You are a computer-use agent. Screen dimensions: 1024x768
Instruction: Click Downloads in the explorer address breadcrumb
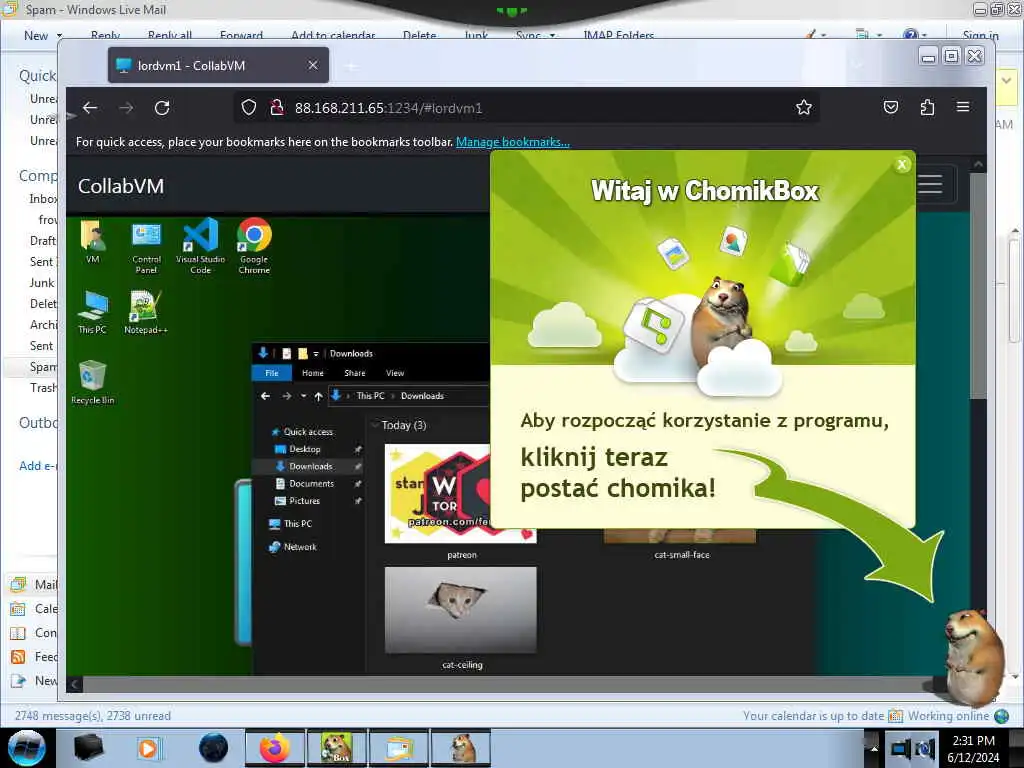[422, 396]
